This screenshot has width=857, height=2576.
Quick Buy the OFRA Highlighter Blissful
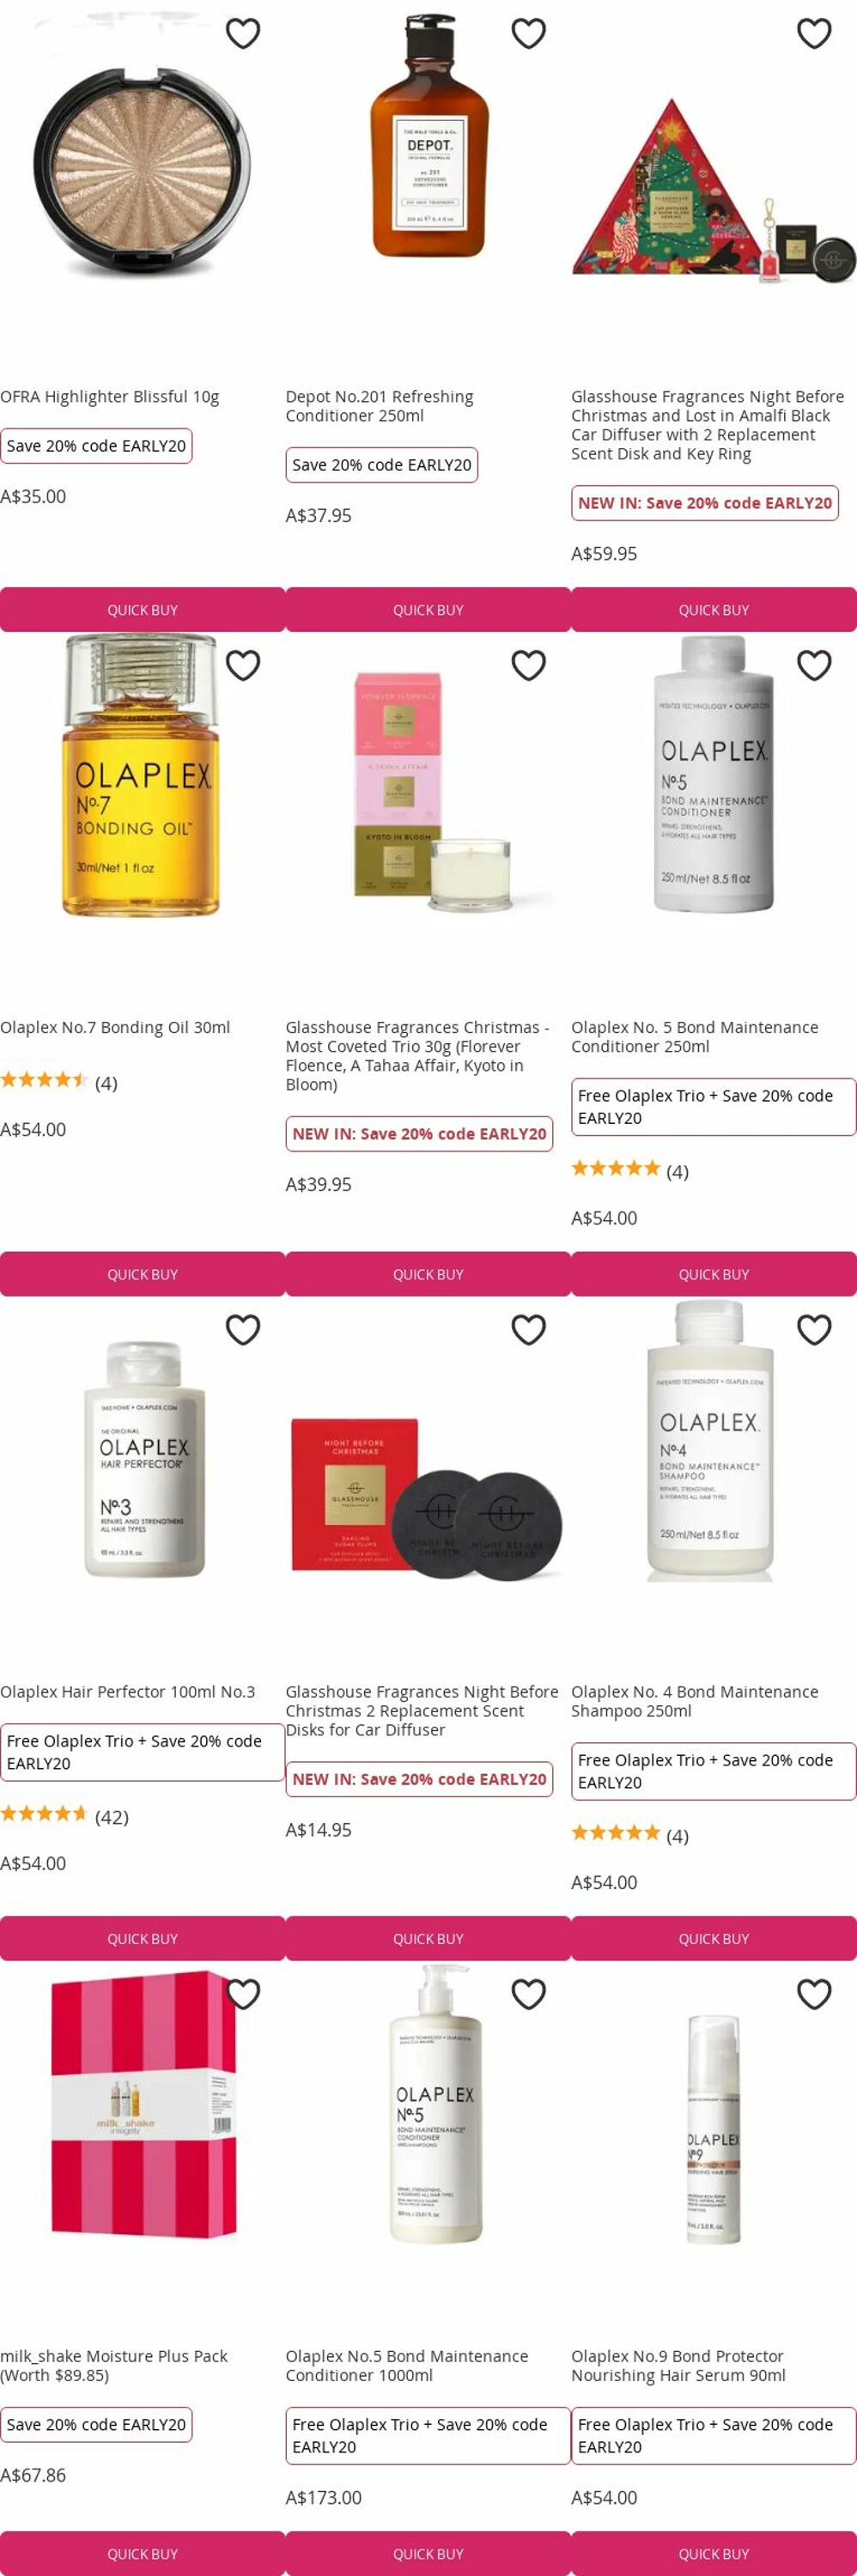[x=142, y=610]
